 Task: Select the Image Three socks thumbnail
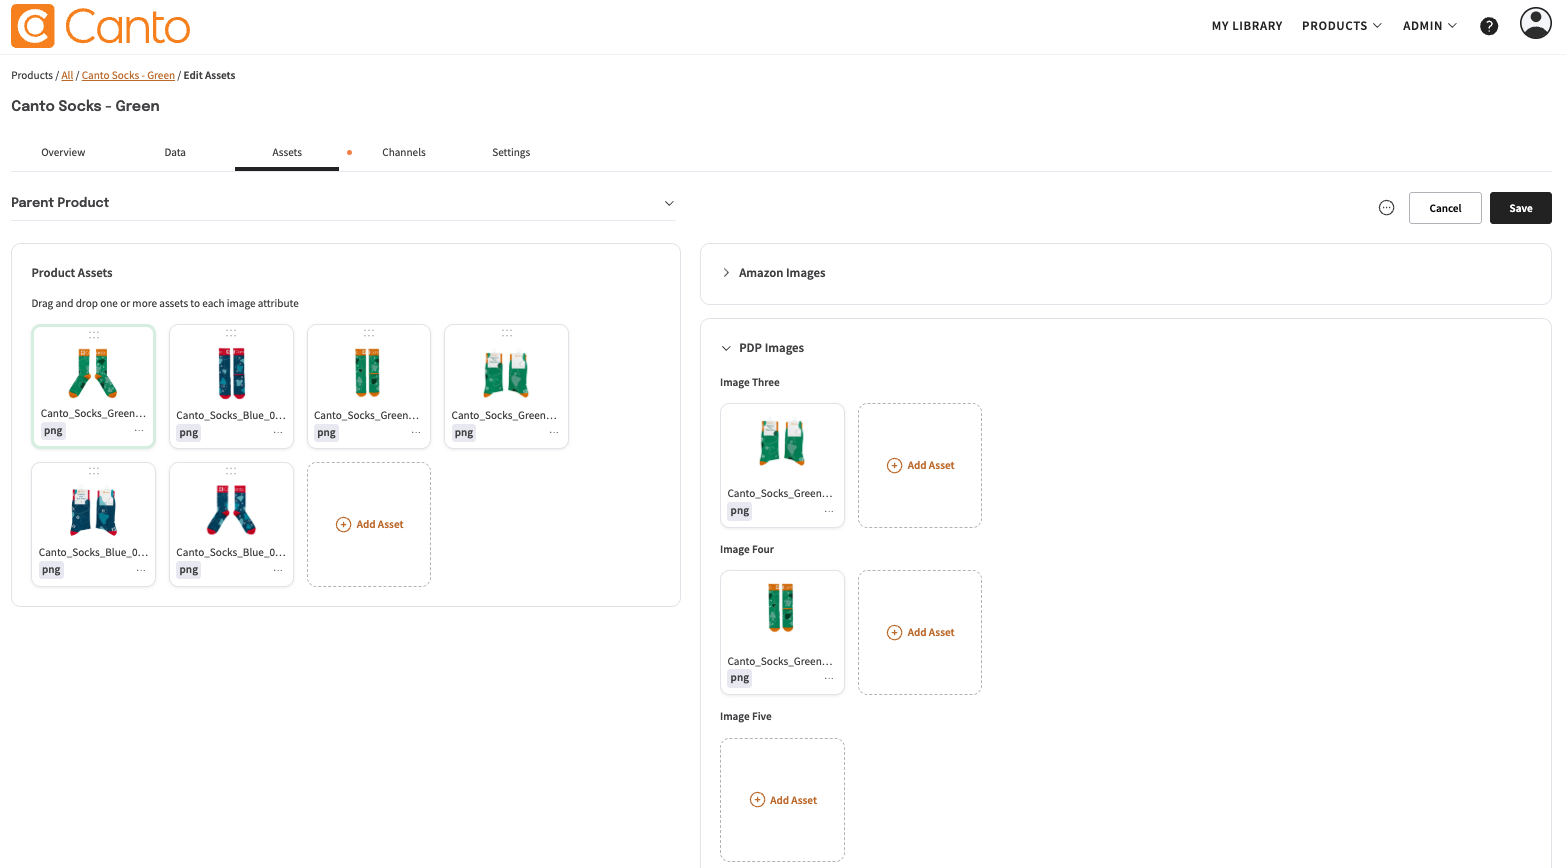[782, 443]
